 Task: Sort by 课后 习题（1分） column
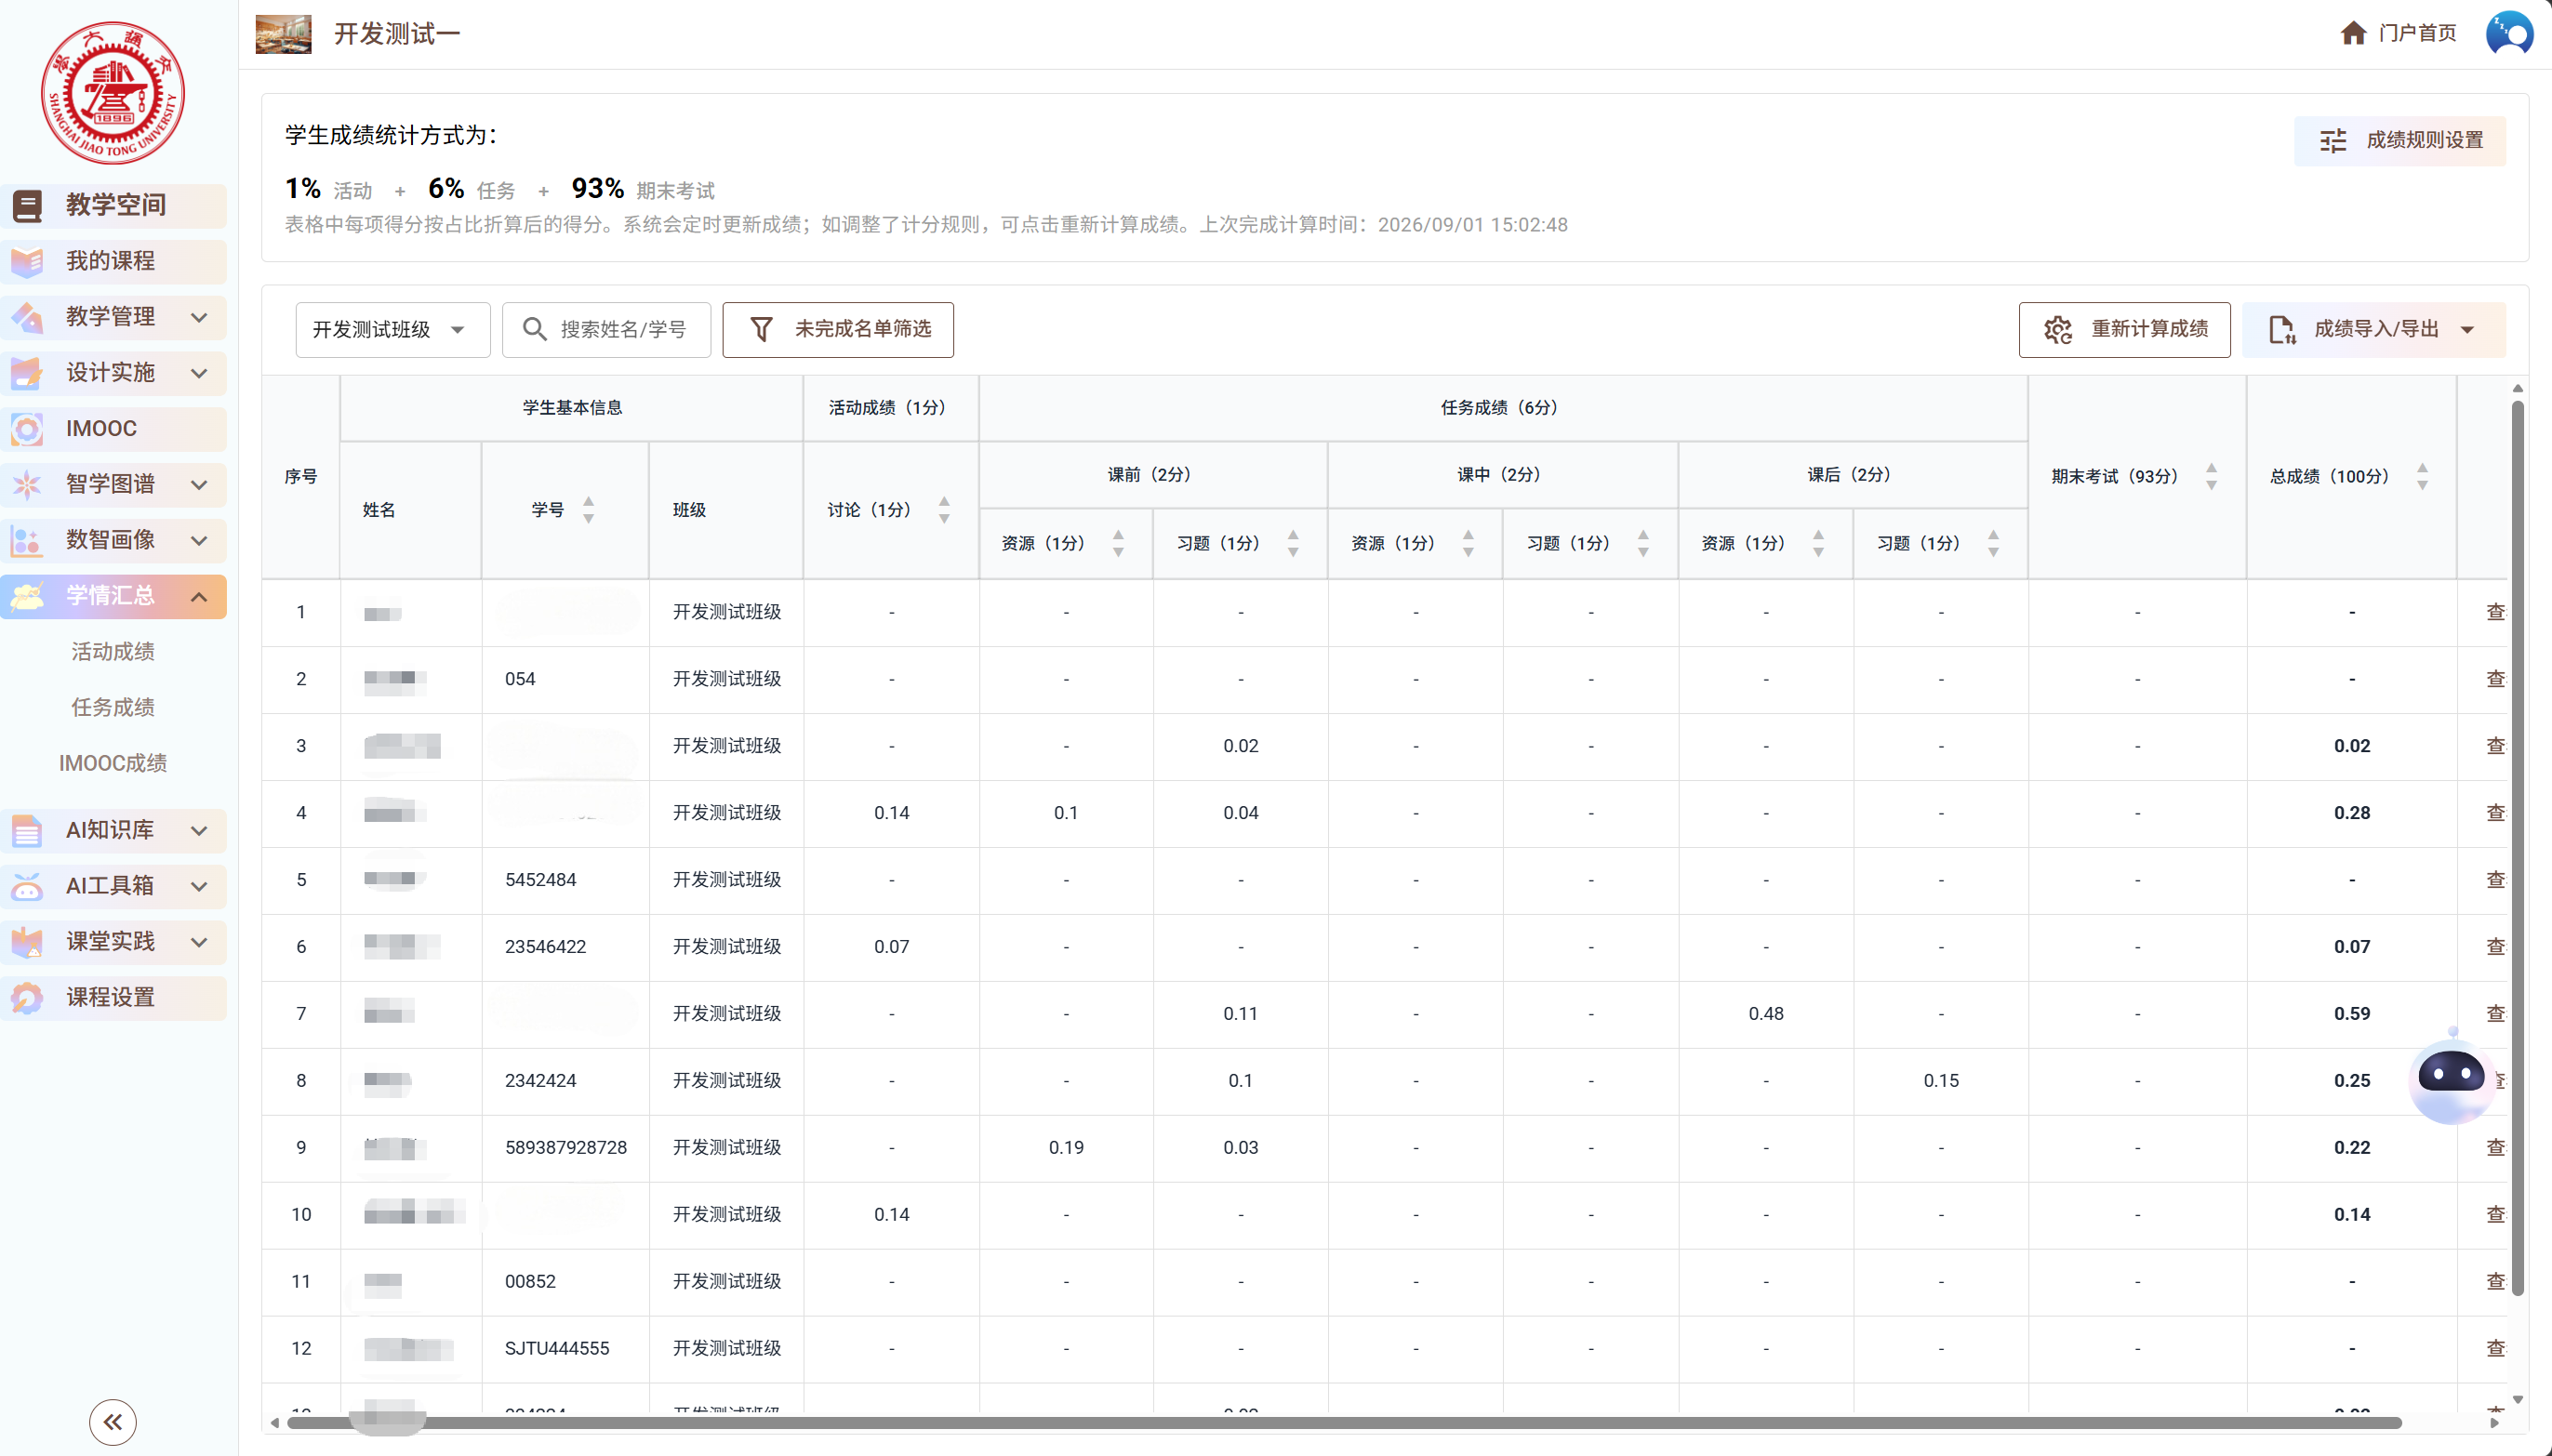coord(1993,543)
